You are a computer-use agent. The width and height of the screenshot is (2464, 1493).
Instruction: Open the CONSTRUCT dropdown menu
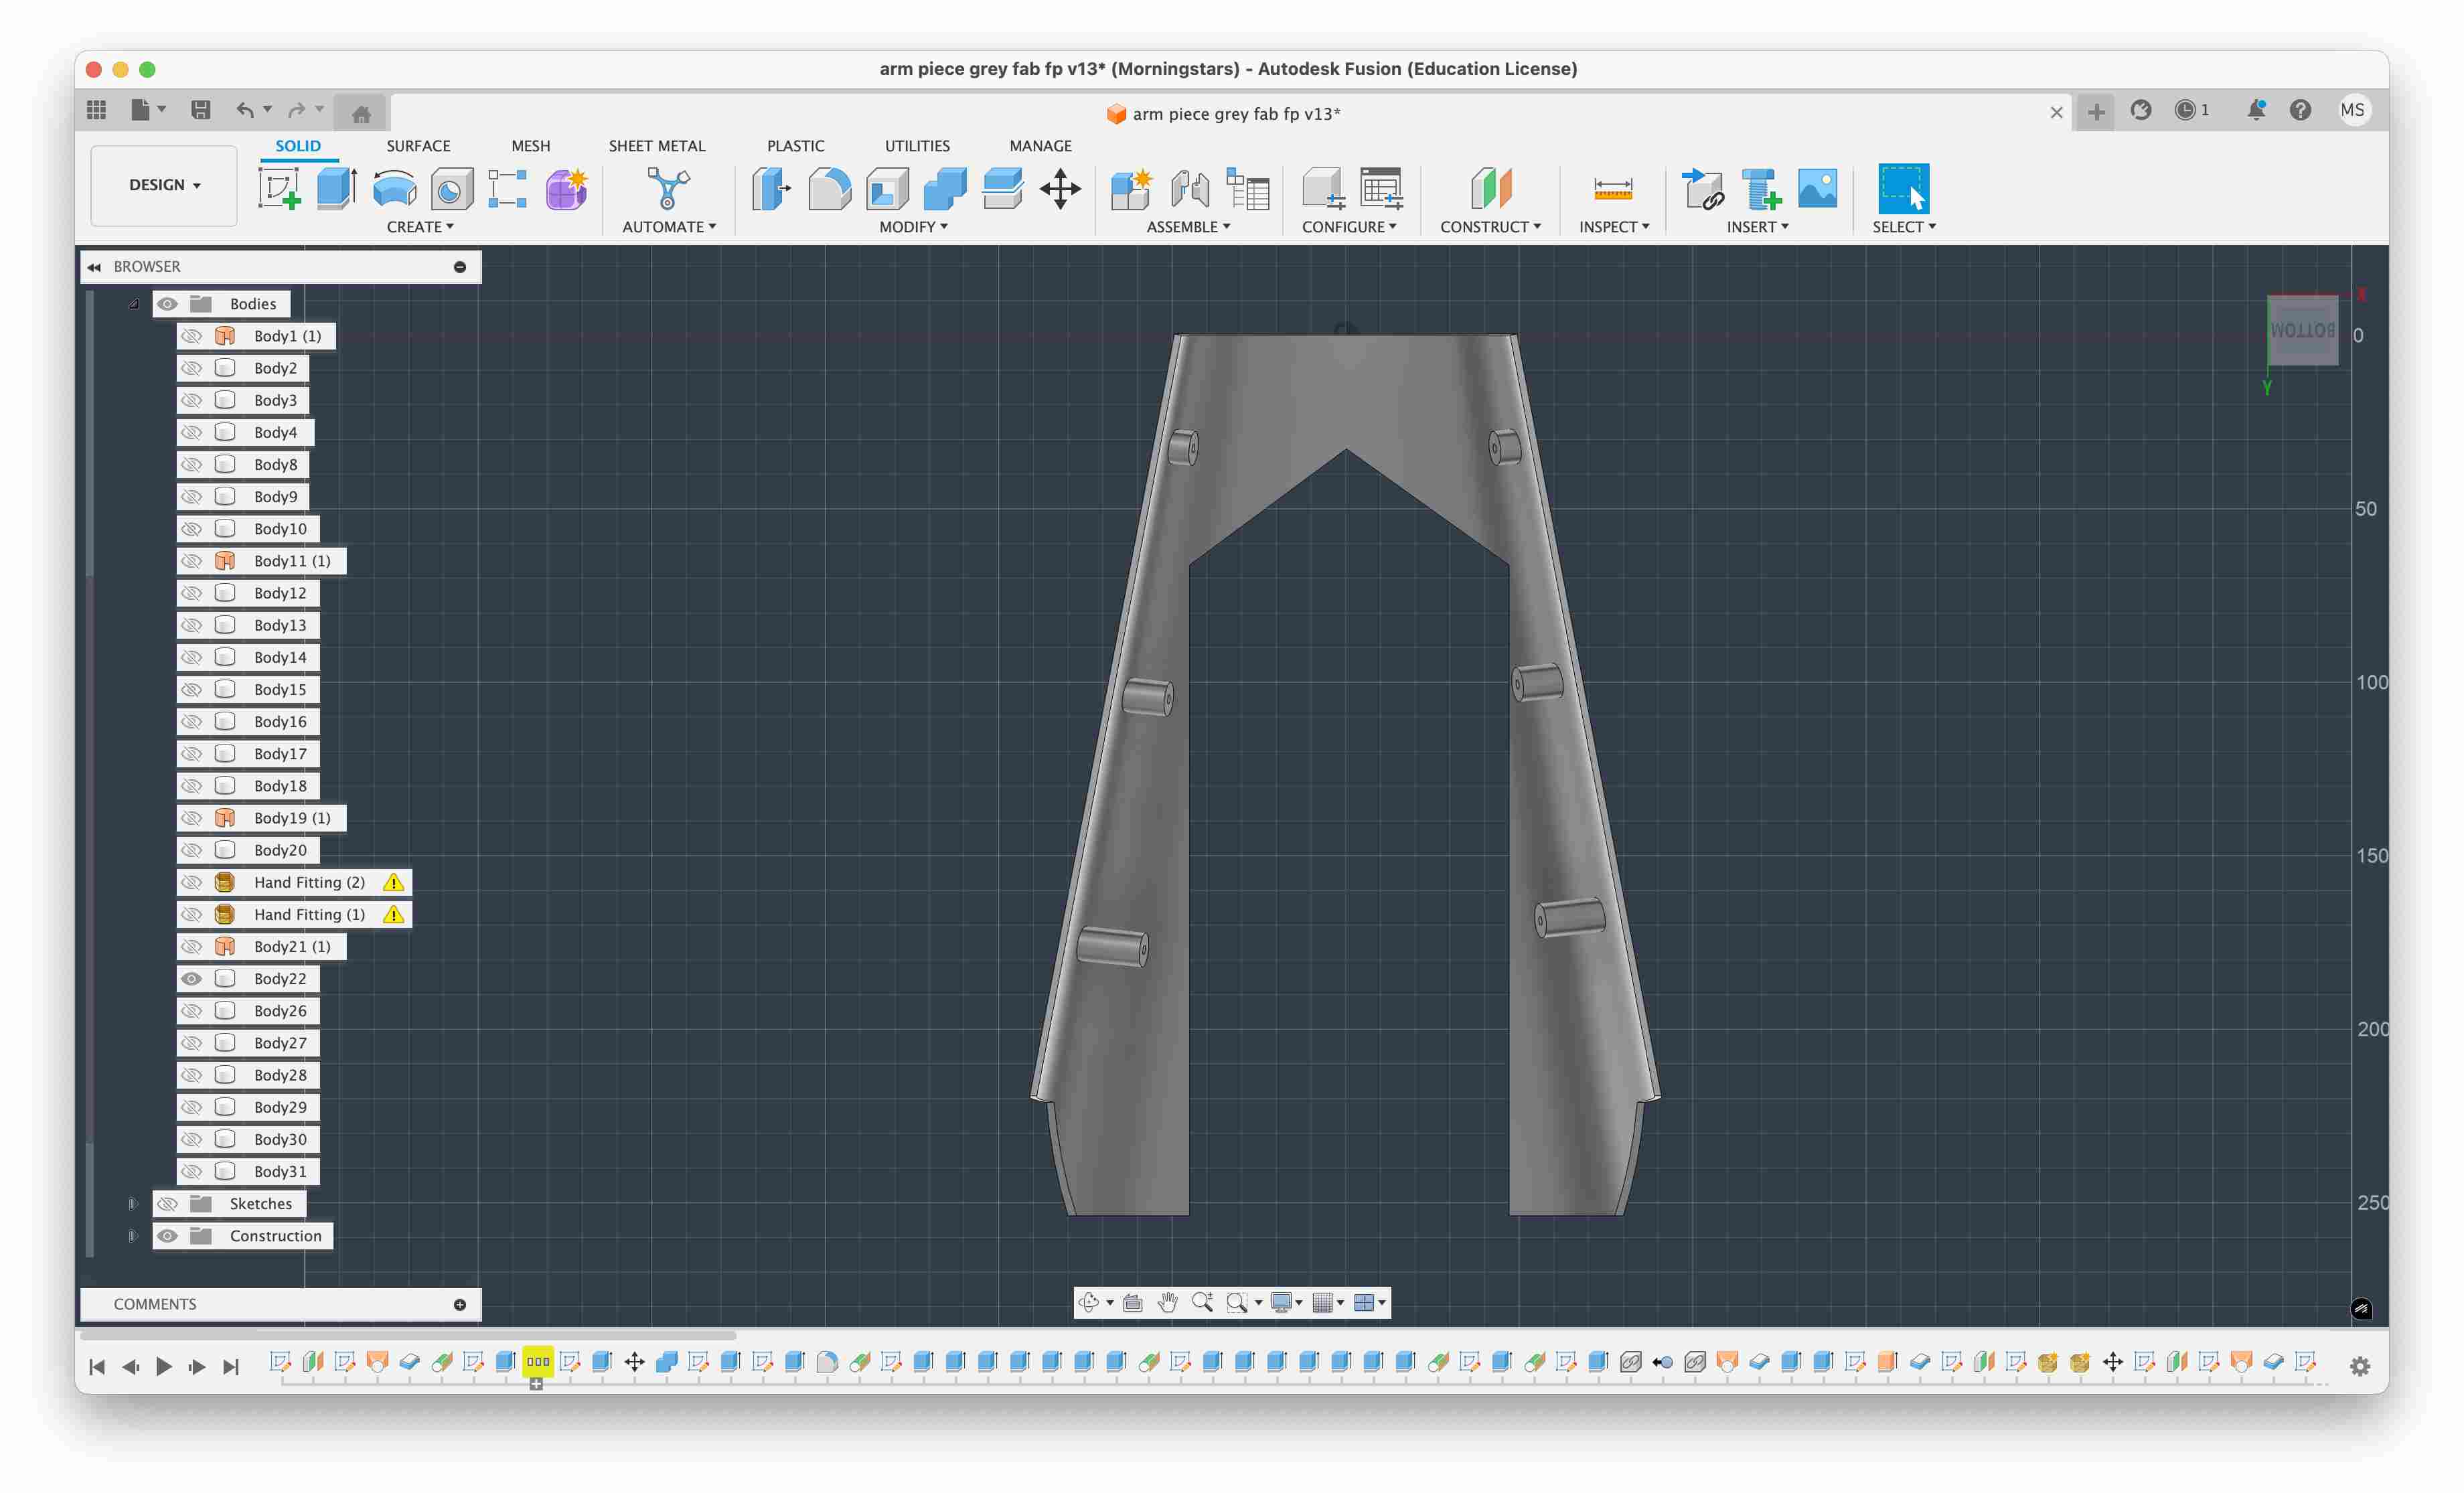pyautogui.click(x=1490, y=227)
